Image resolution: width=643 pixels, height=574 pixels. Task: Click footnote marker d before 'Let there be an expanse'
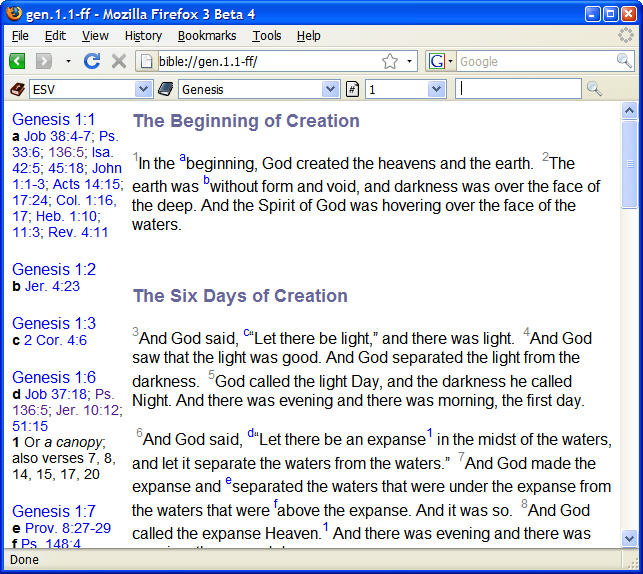pyautogui.click(x=251, y=433)
